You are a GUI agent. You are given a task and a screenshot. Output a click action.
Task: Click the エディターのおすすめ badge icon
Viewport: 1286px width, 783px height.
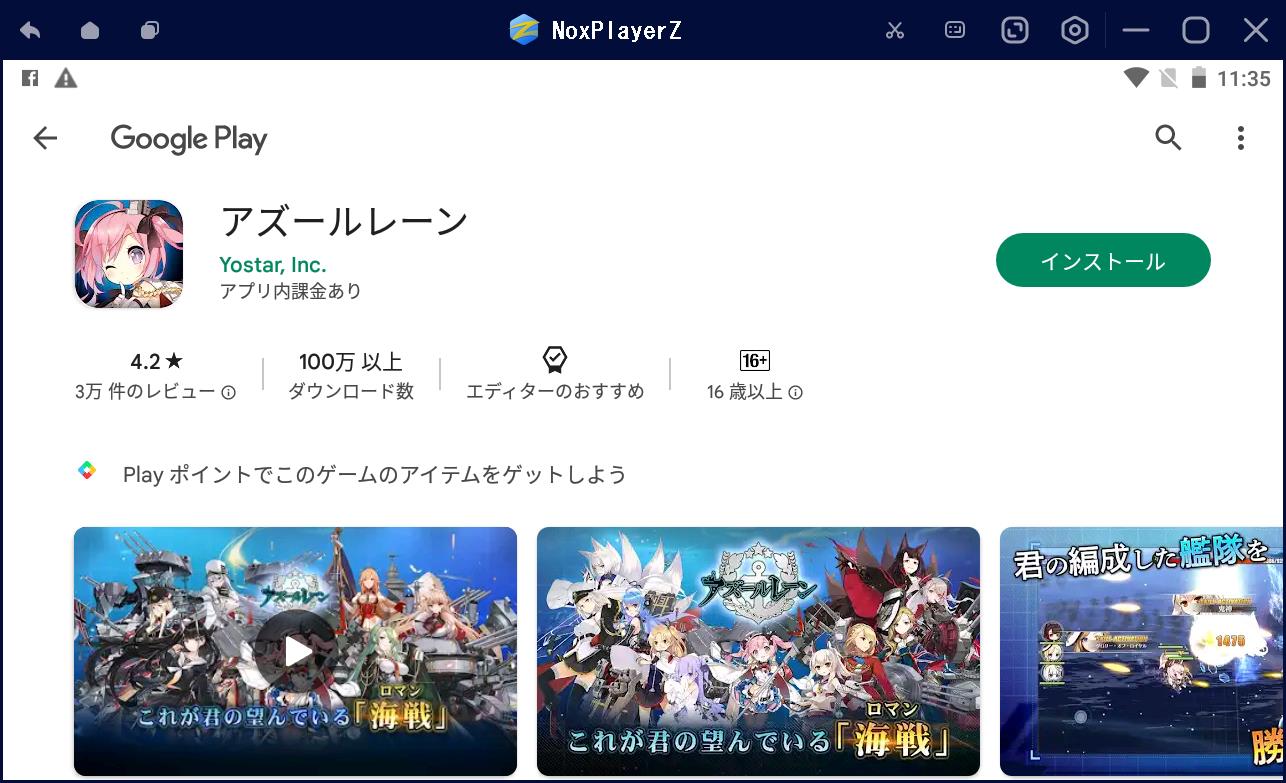point(554,360)
